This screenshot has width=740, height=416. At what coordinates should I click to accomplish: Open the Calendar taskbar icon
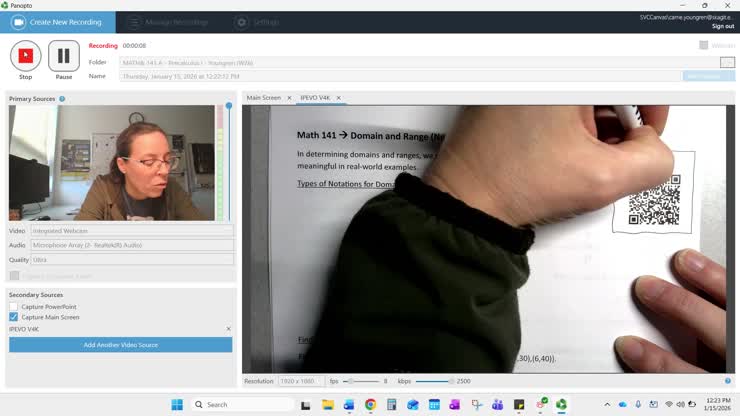(434, 405)
